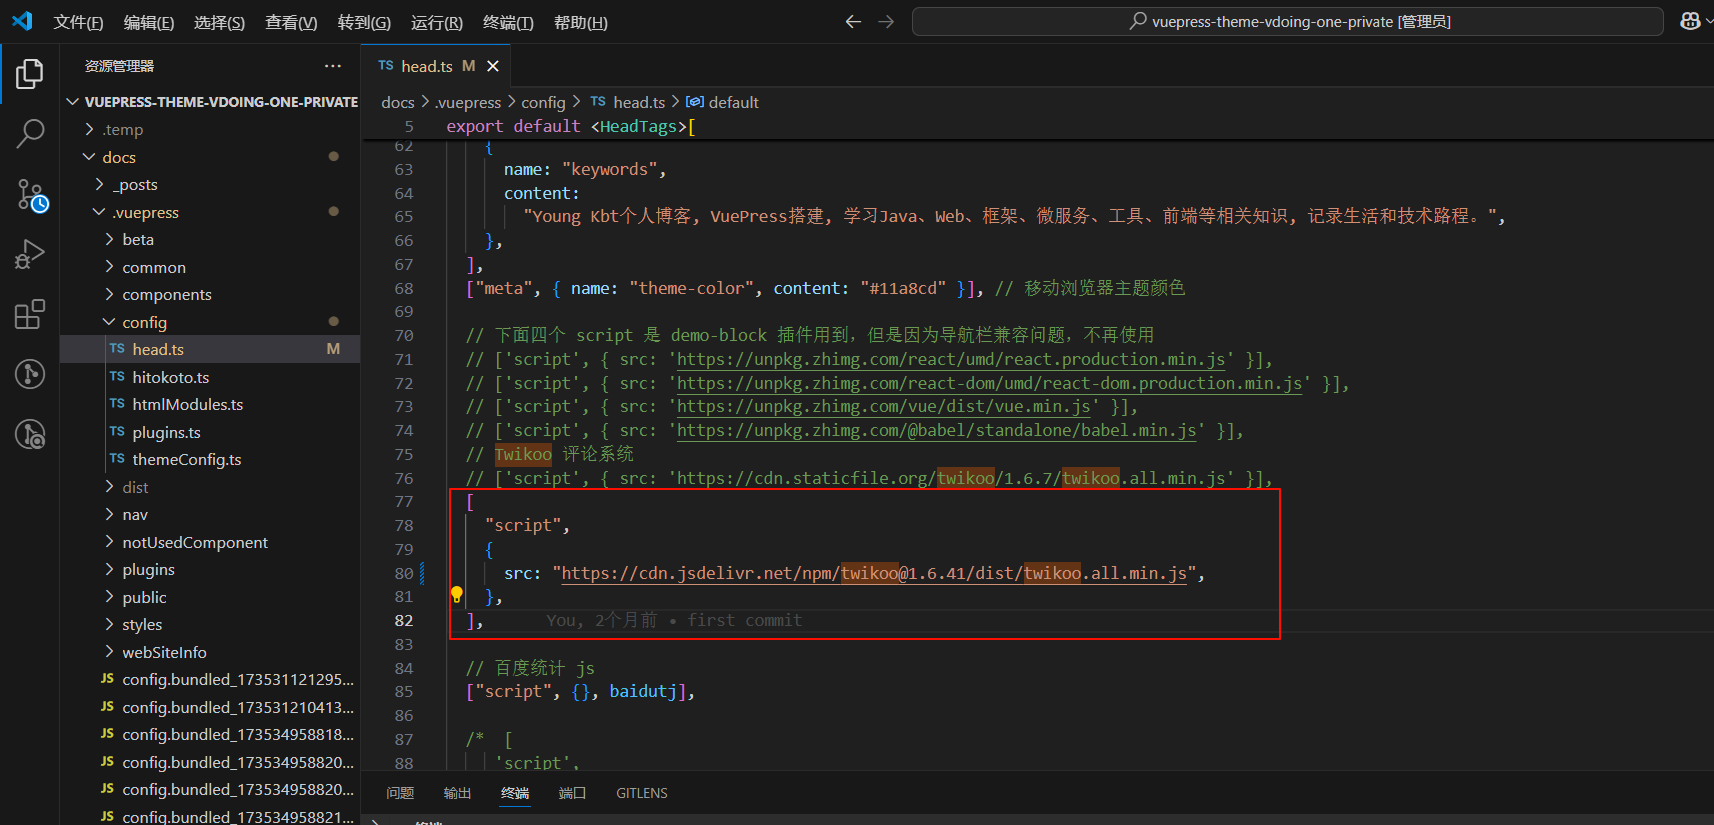The image size is (1714, 825).
Task: Click the Copilot icon in title bar
Action: coord(1690,21)
